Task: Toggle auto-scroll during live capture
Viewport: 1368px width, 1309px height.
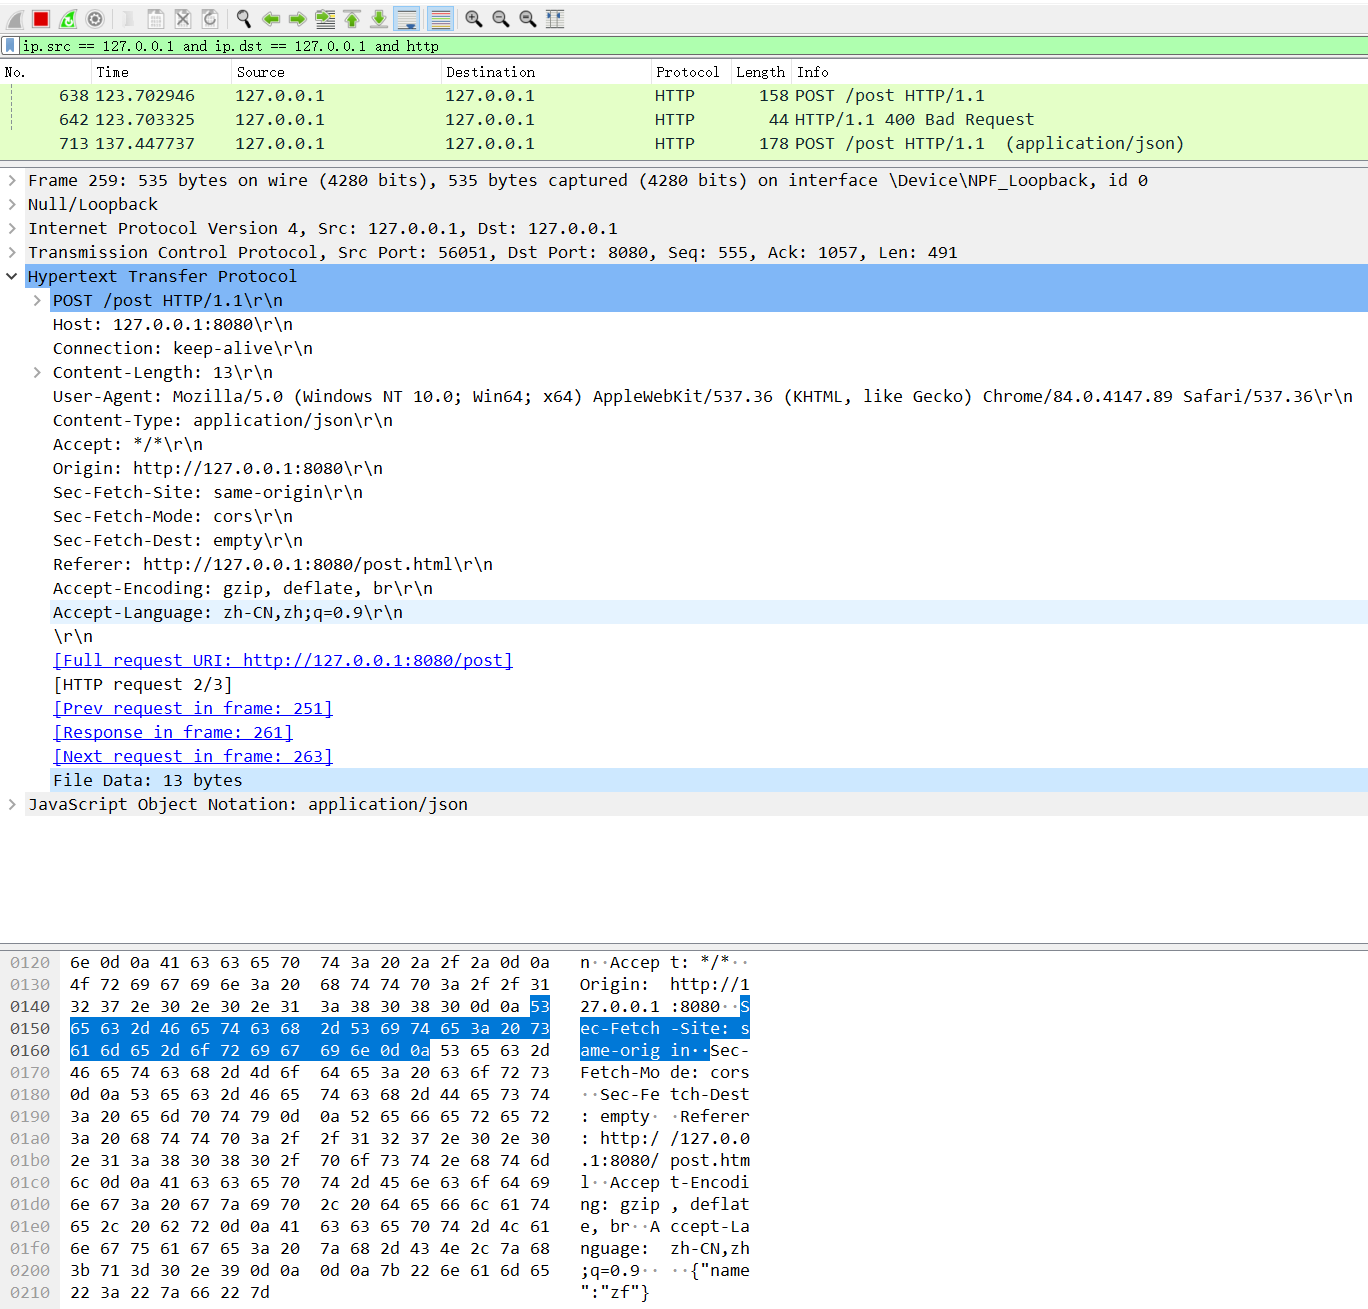Action: (406, 19)
